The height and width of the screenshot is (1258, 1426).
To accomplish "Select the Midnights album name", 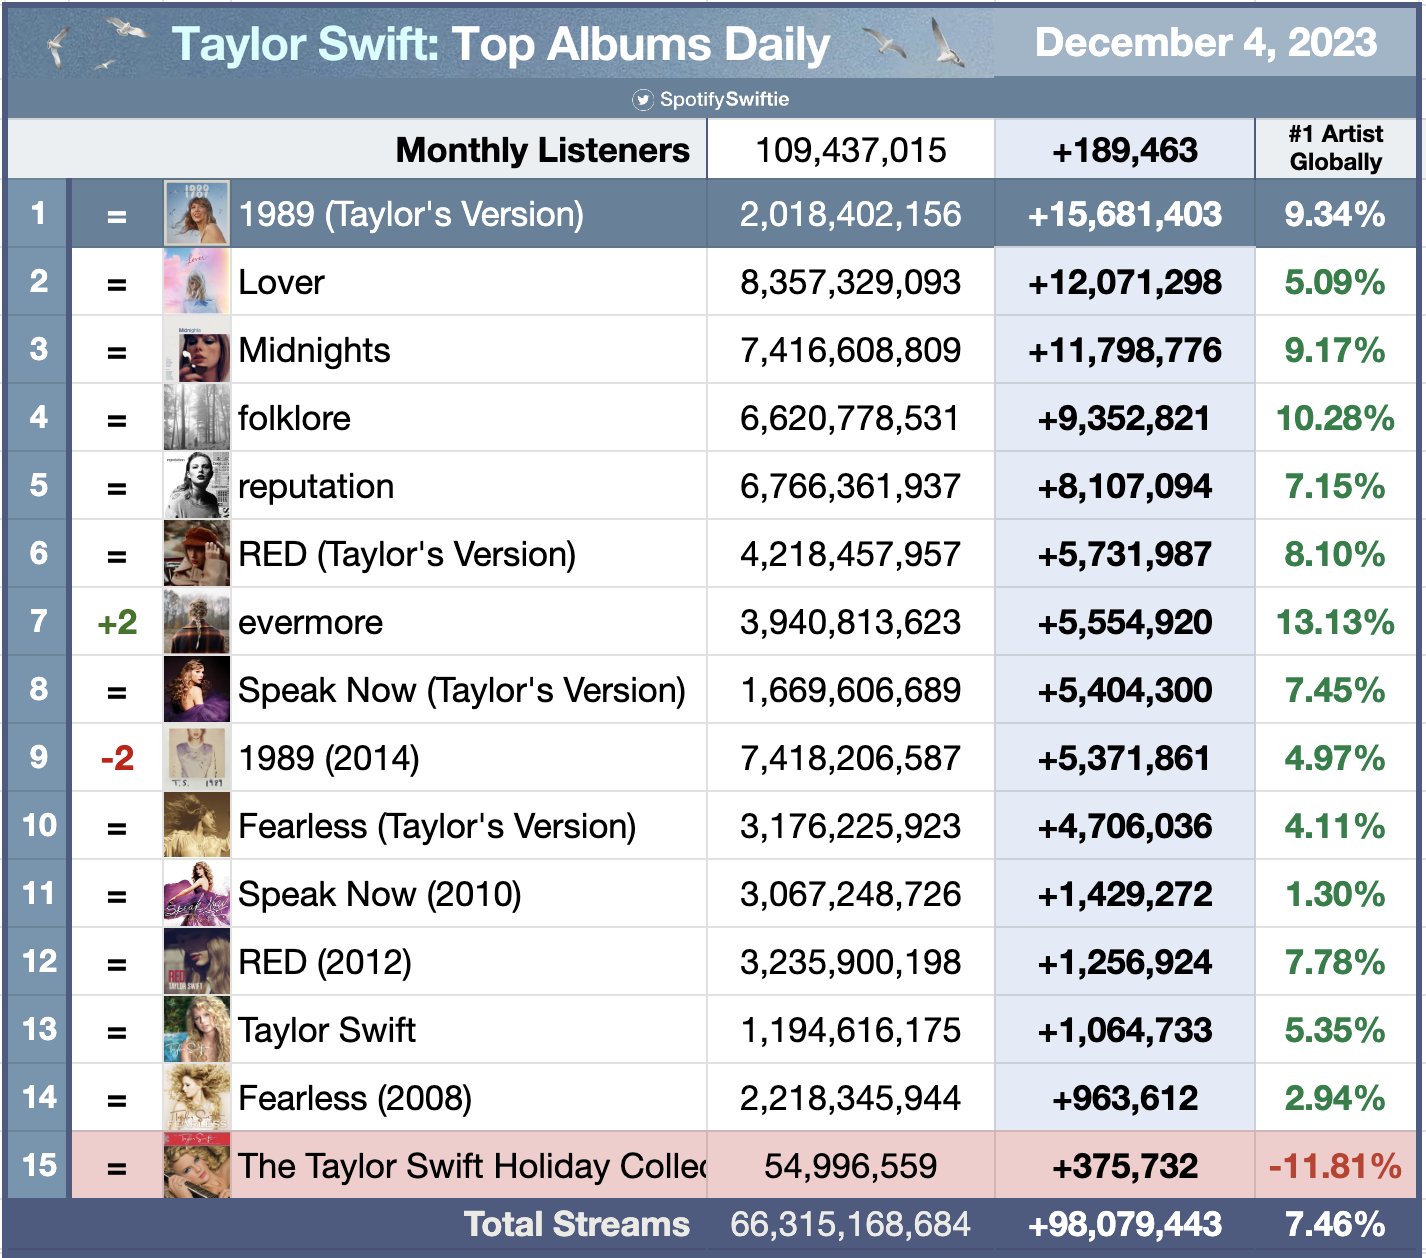I will point(314,350).
